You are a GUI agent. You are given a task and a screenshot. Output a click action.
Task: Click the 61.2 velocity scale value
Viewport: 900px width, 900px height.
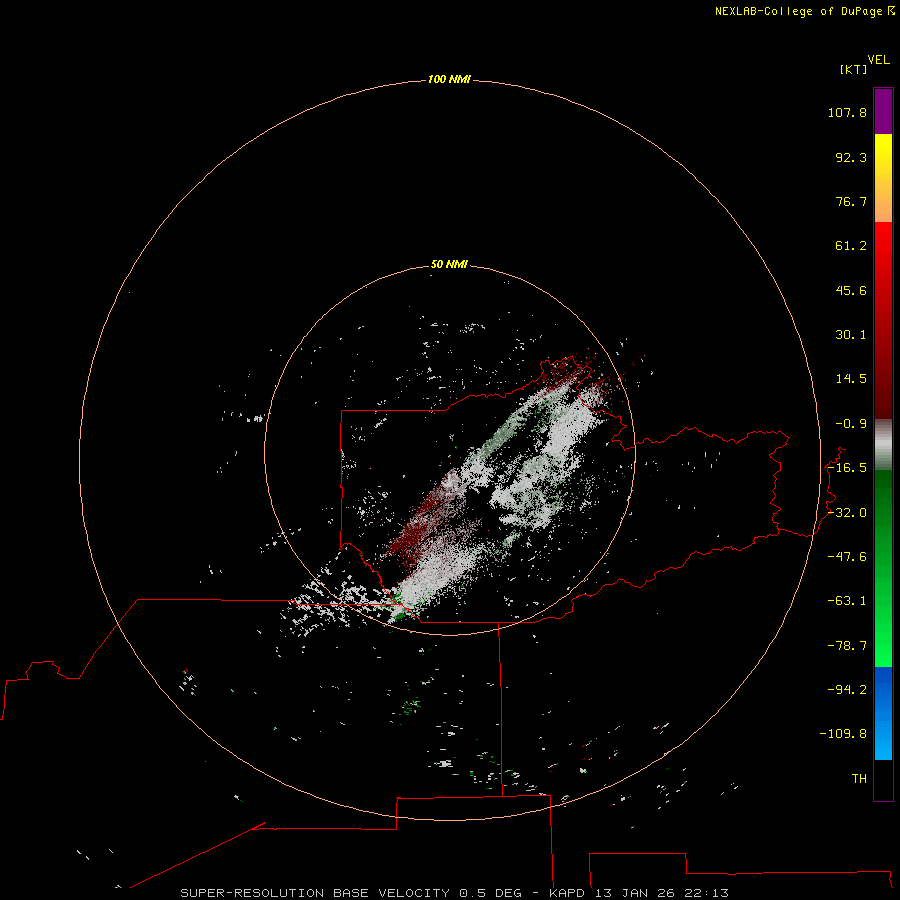tap(851, 246)
